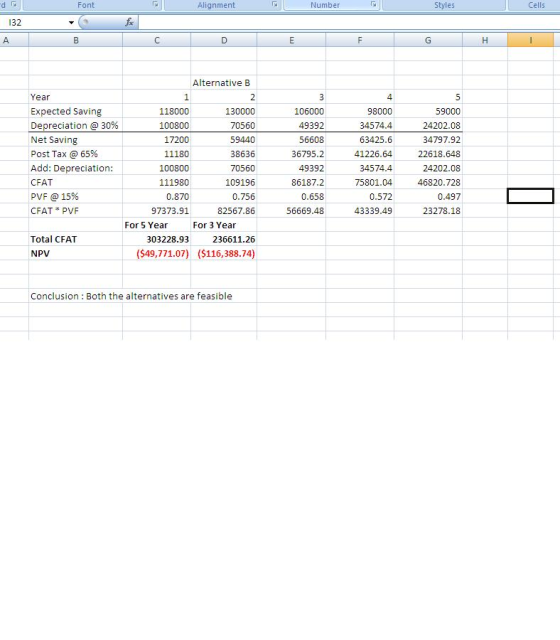Select Net Saving value 56608

[x=291, y=140]
